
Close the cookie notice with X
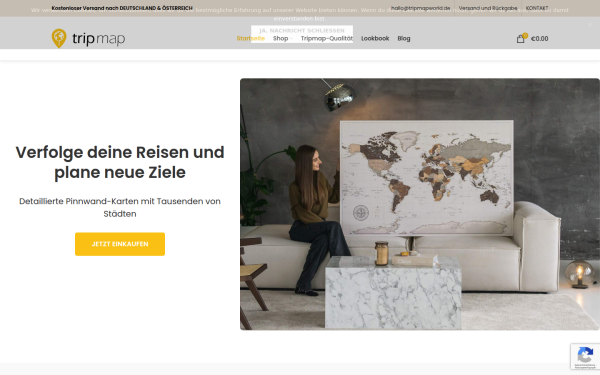tap(590, 24)
